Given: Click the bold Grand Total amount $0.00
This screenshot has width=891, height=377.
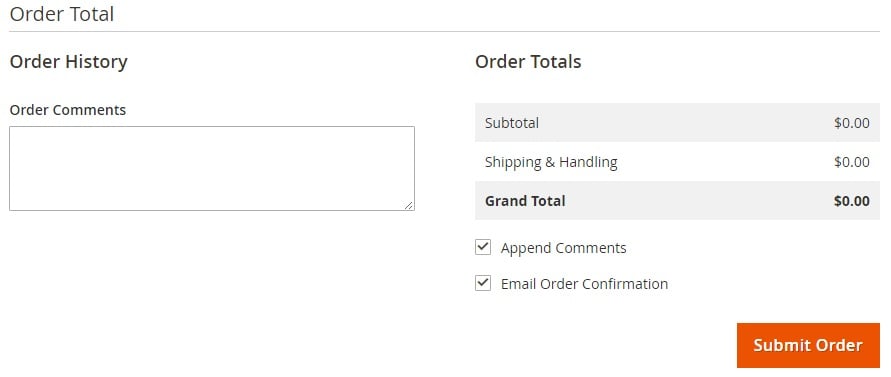Looking at the screenshot, I should [x=852, y=201].
